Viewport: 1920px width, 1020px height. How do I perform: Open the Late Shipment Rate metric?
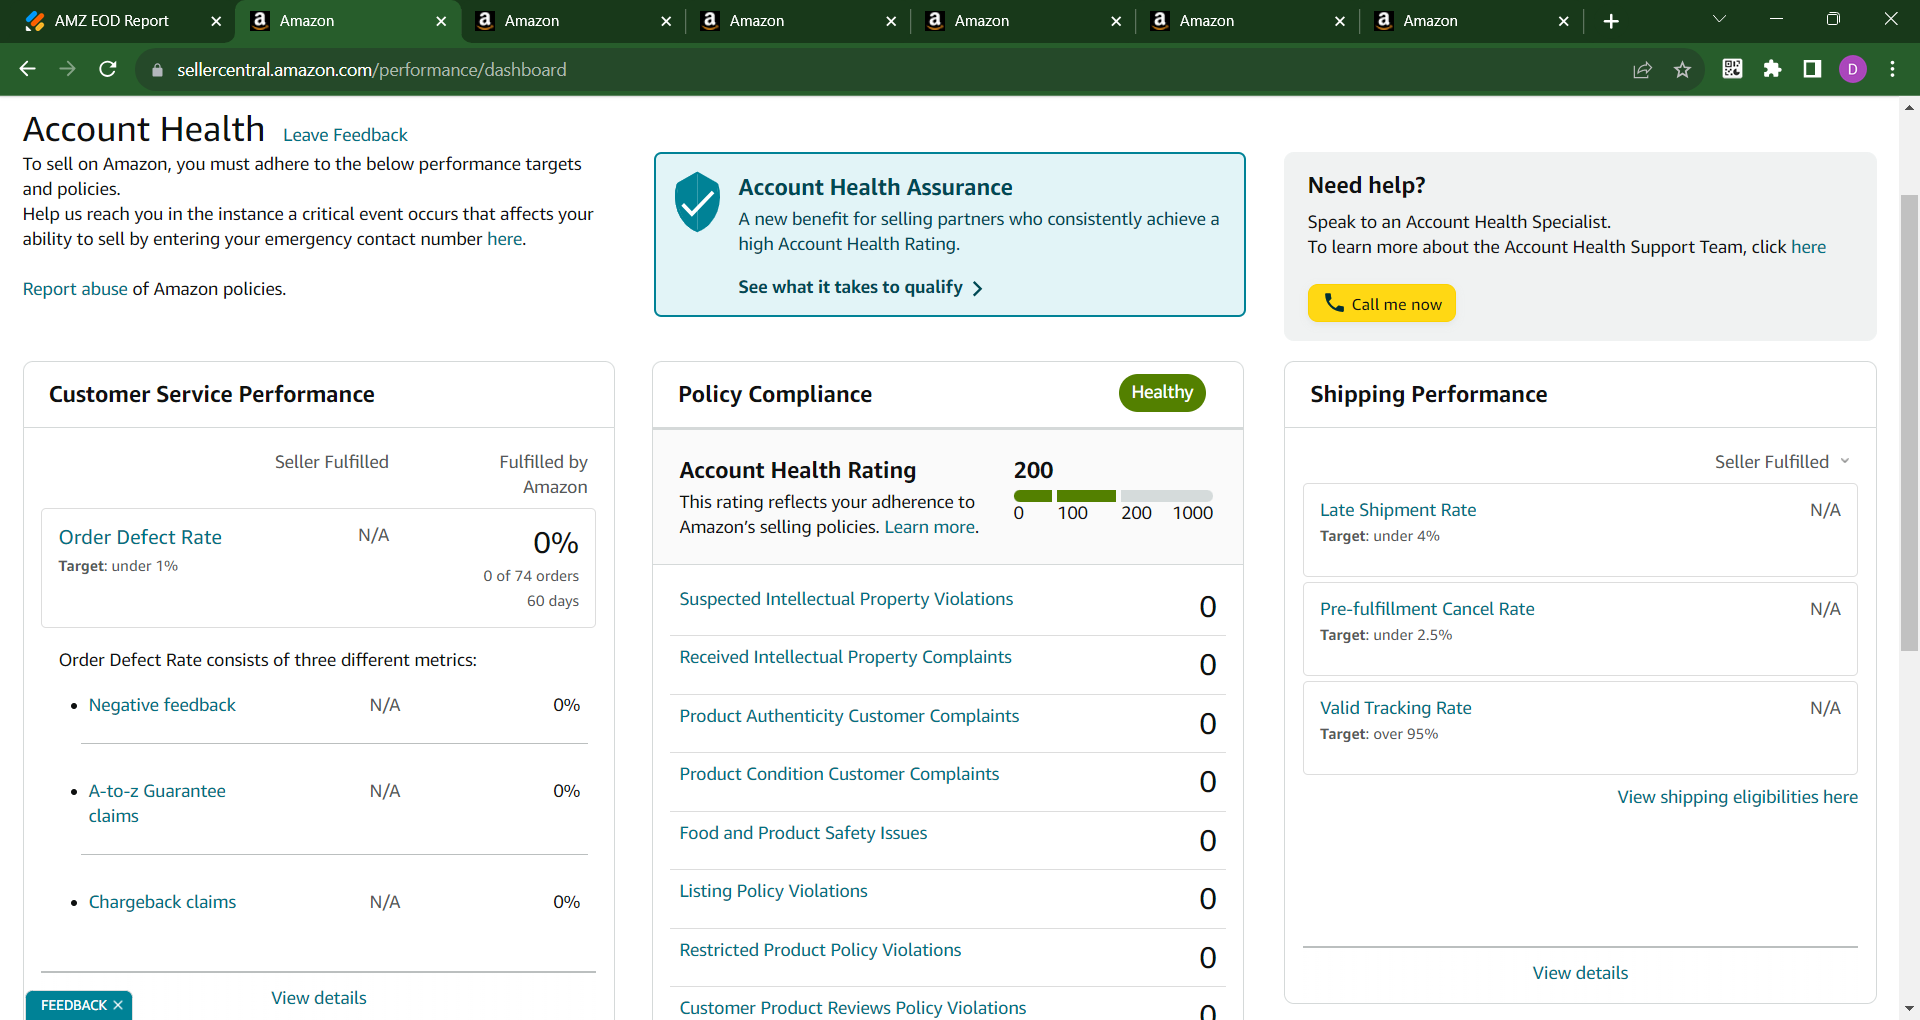1398,510
